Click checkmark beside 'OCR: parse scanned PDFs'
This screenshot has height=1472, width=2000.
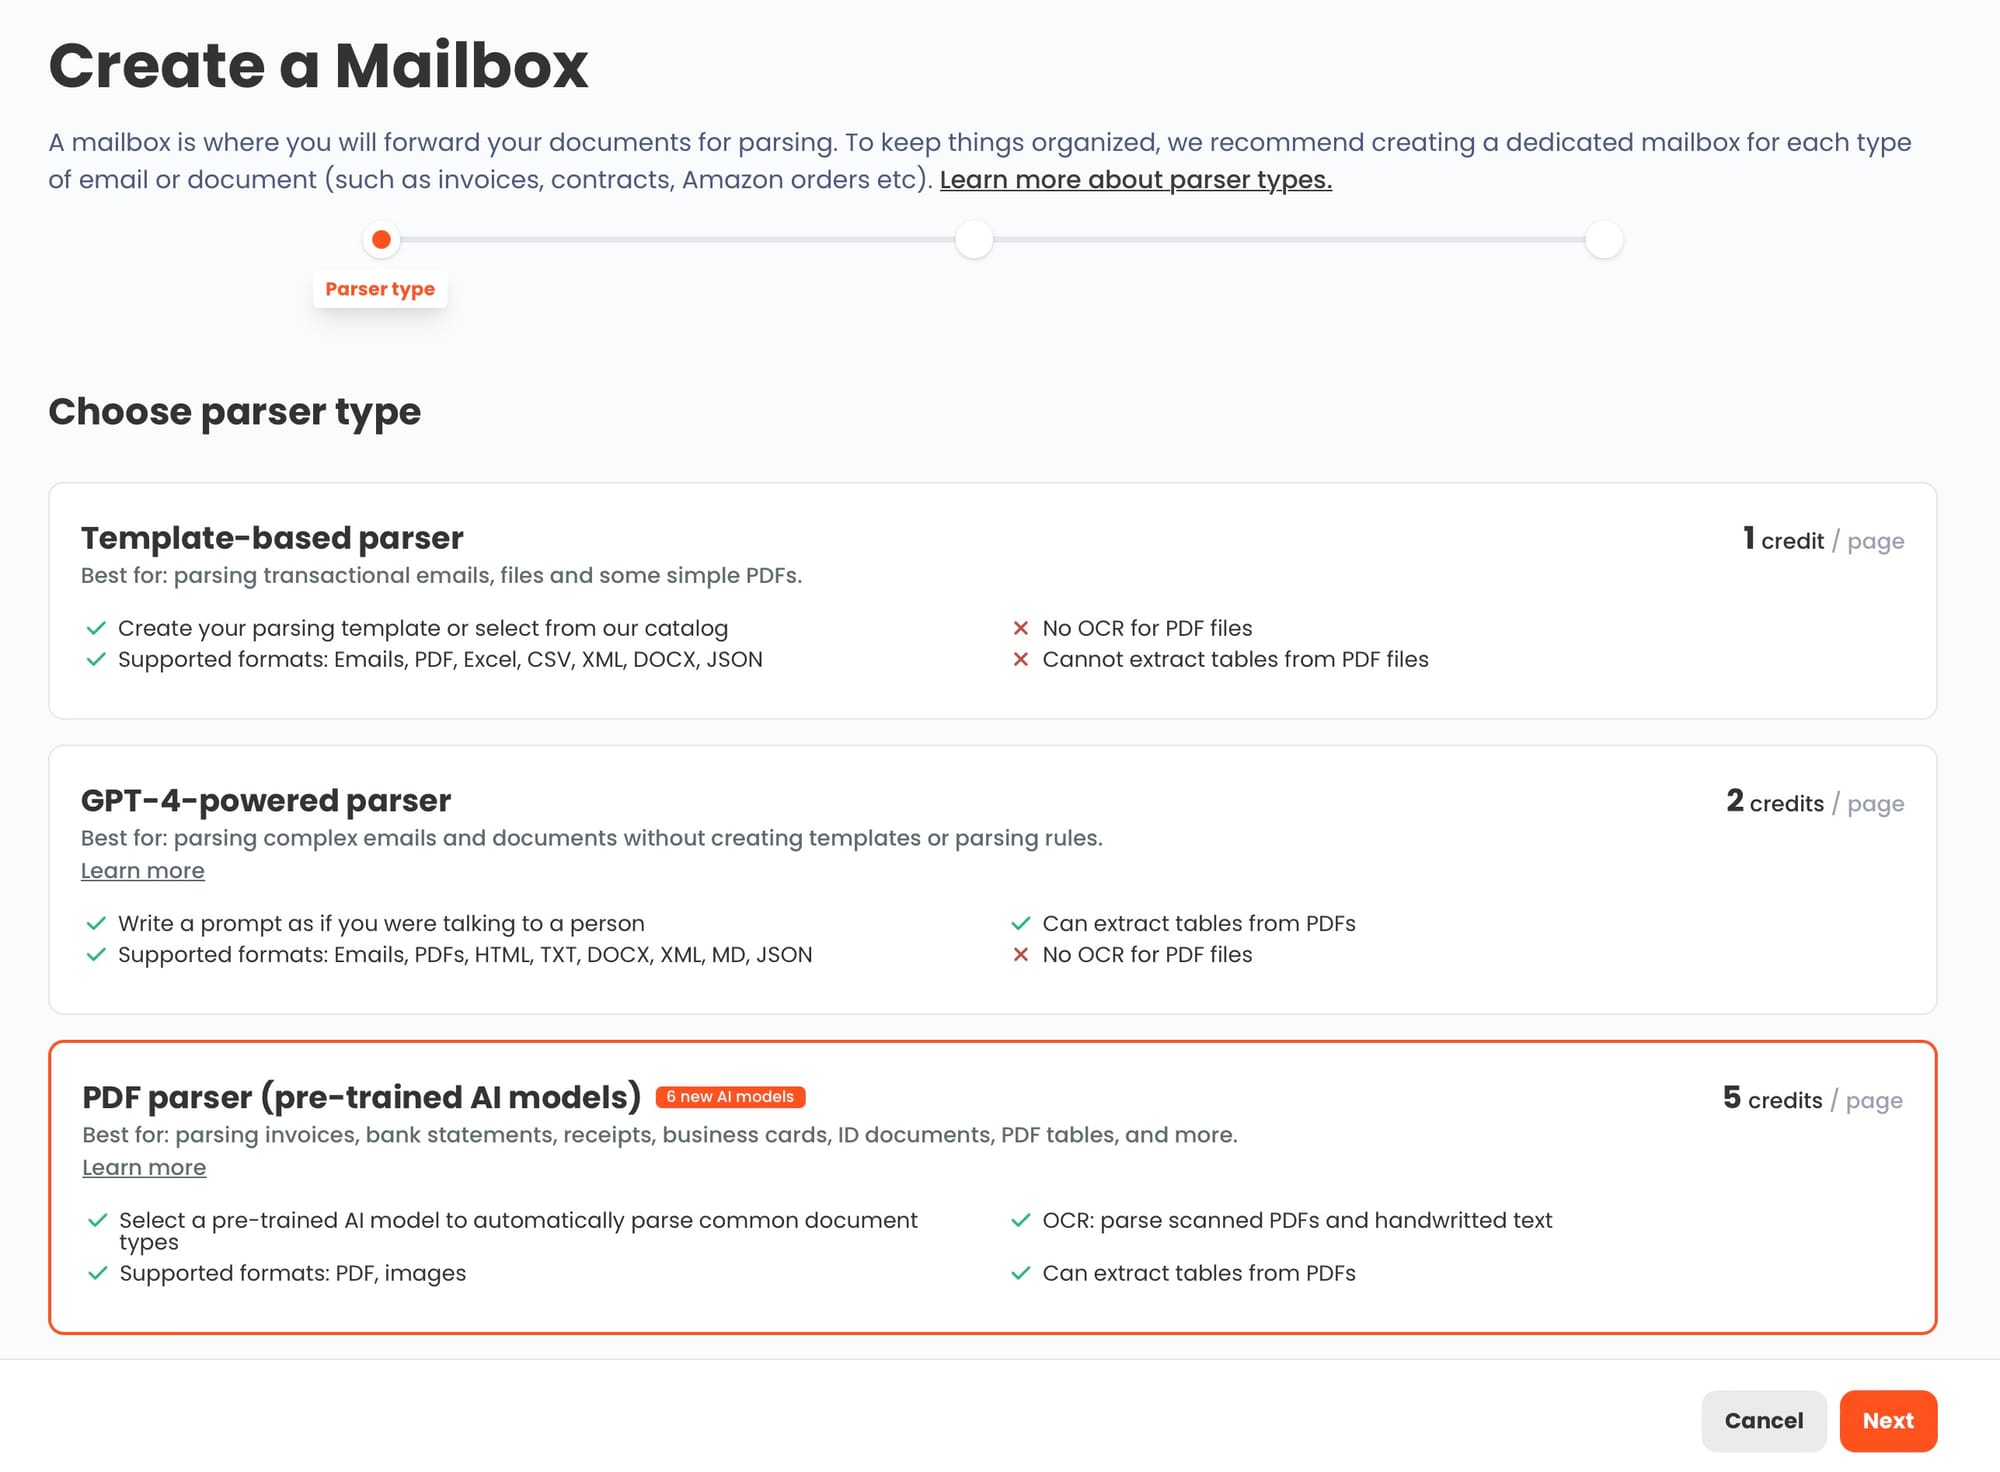(1021, 1220)
